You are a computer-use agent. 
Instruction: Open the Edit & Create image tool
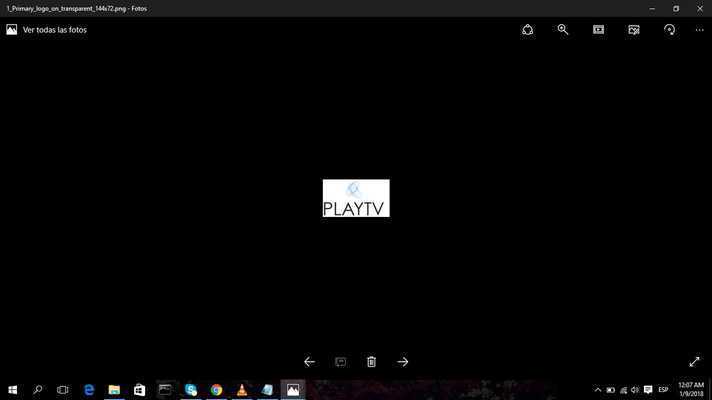634,30
